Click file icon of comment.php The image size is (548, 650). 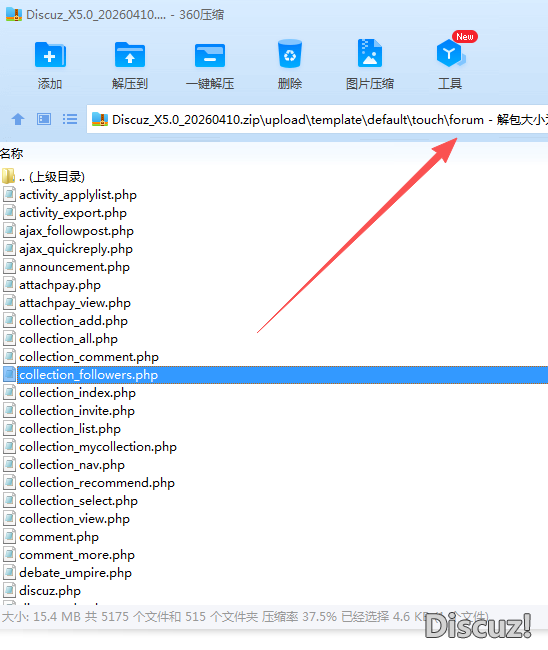pos(10,537)
